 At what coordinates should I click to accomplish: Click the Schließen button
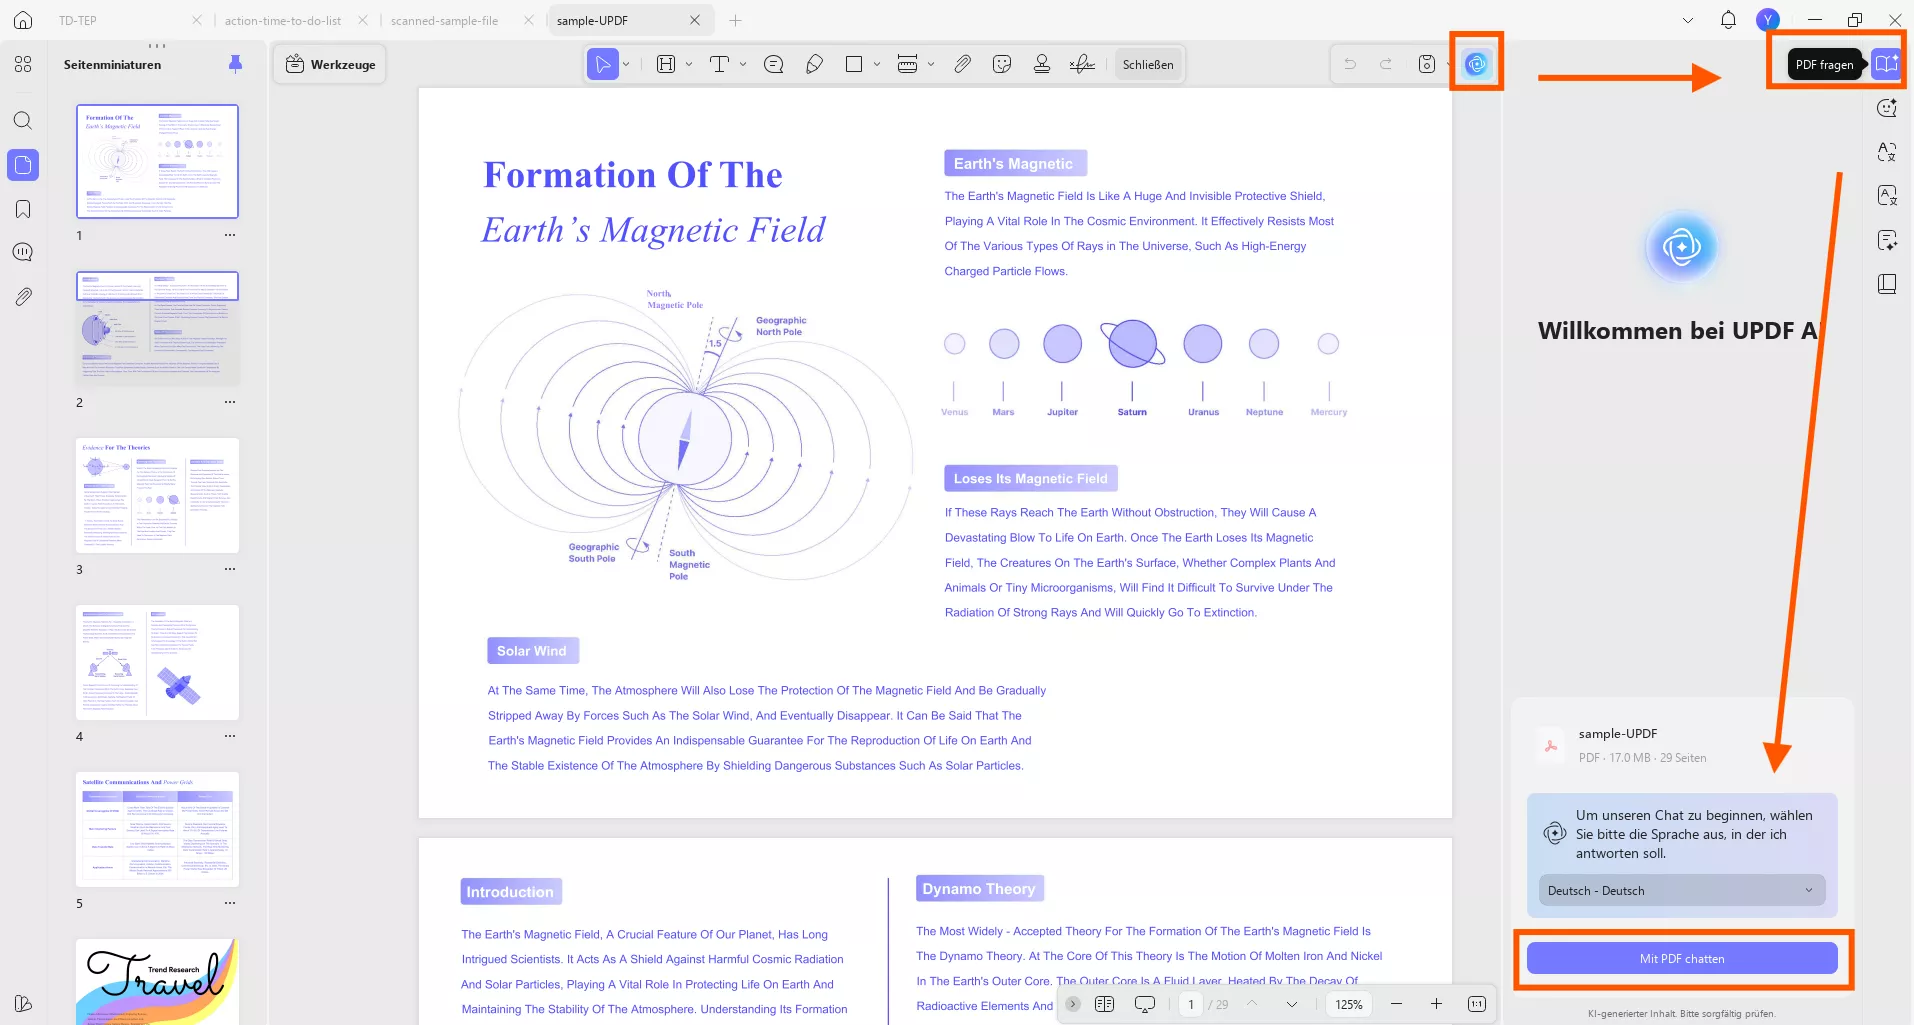click(x=1148, y=64)
